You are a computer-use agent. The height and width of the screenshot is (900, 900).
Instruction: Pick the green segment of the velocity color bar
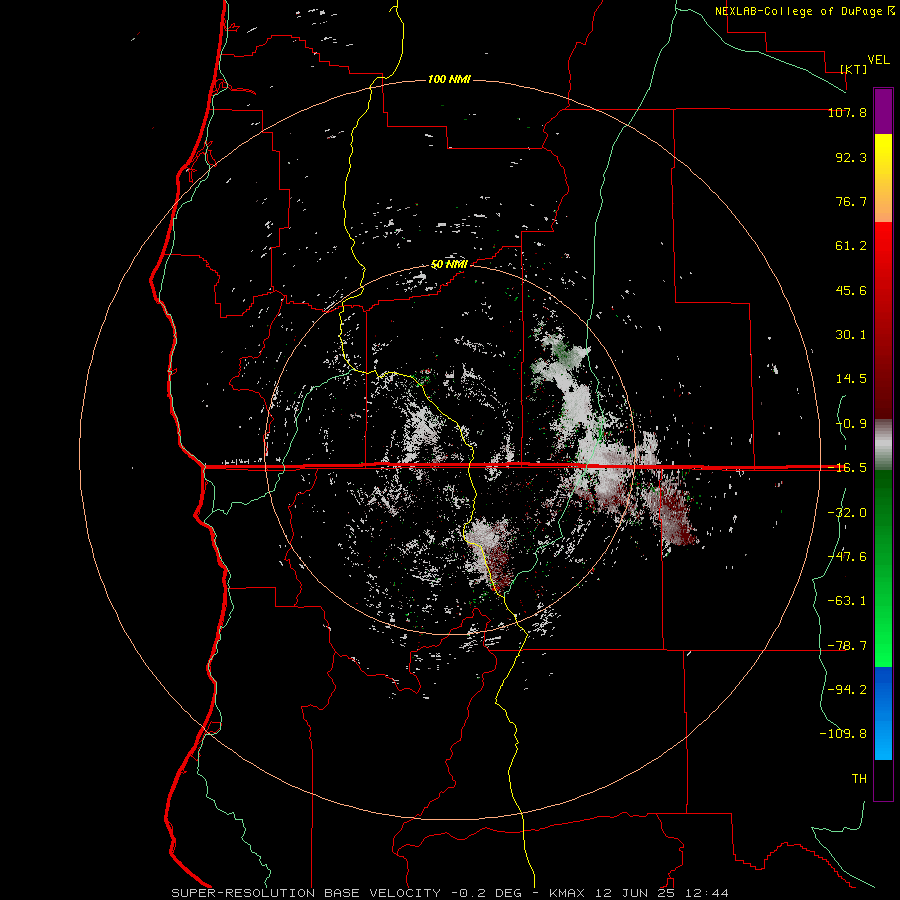(x=883, y=568)
